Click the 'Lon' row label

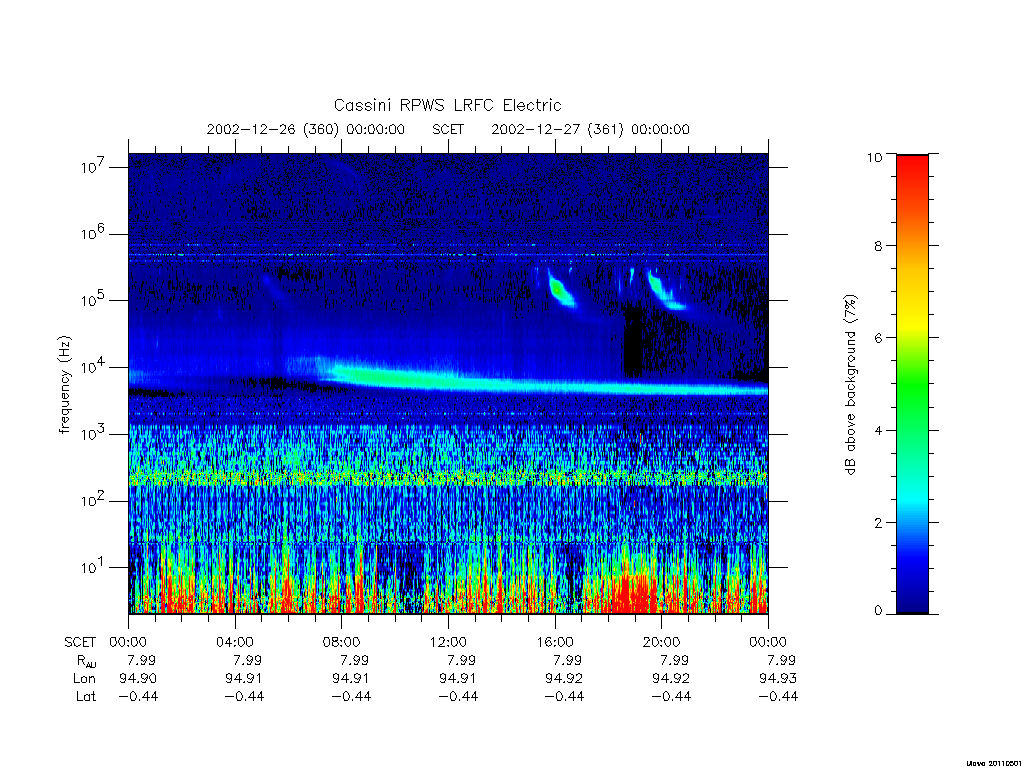pos(84,679)
